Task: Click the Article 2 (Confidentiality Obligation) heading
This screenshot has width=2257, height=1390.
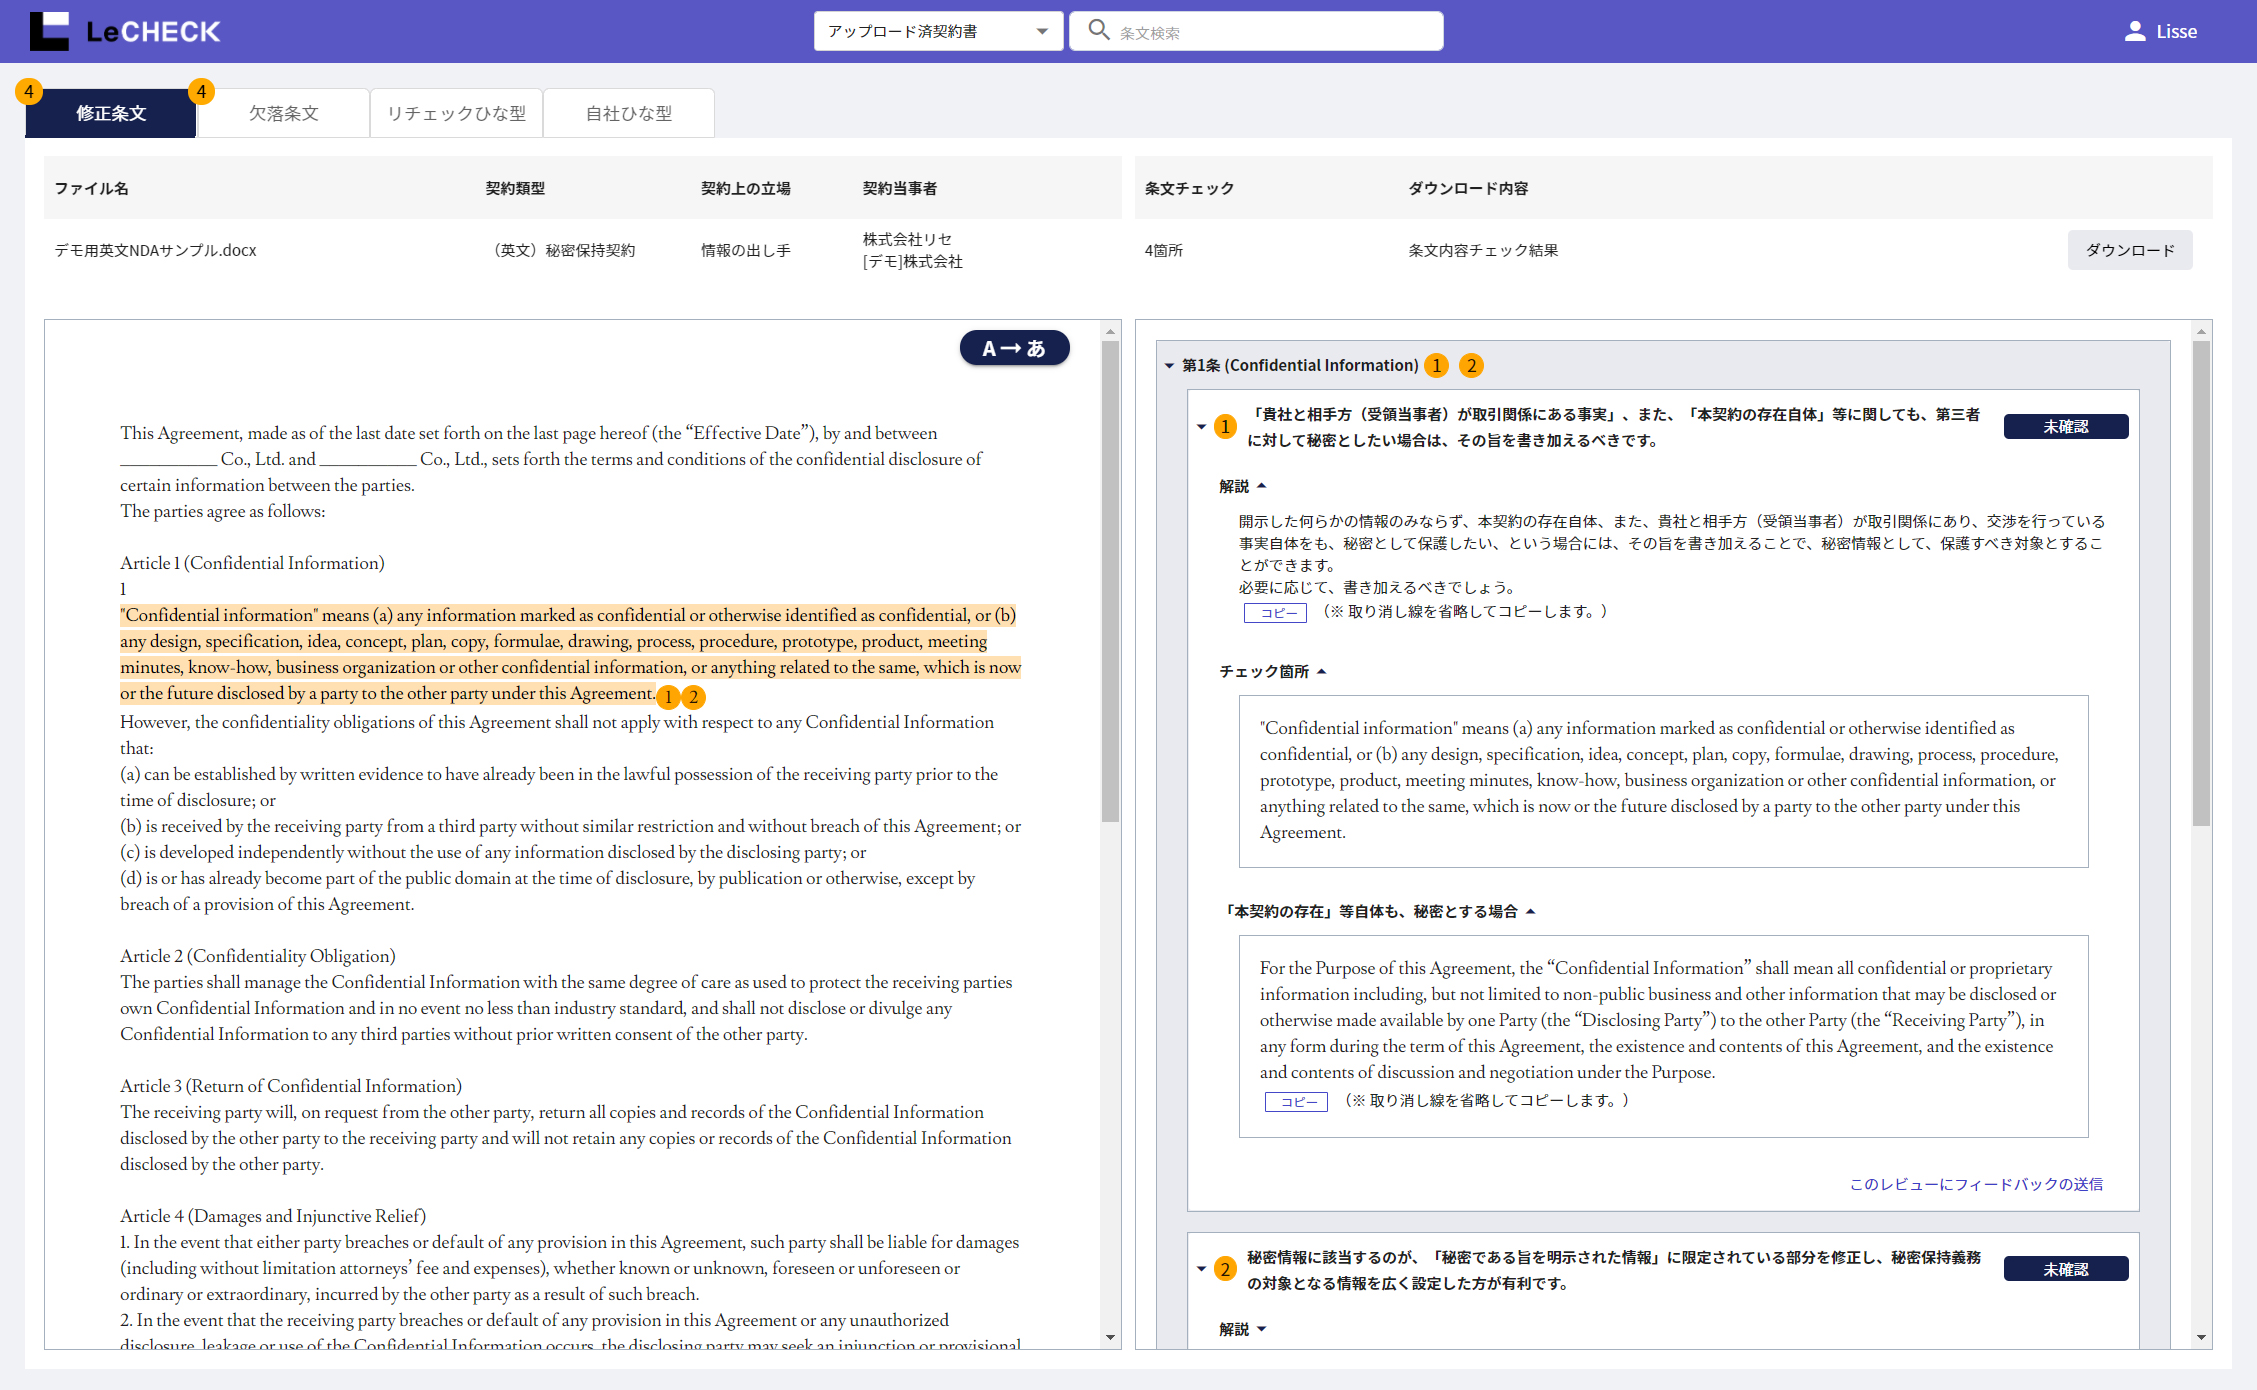Action: [258, 956]
